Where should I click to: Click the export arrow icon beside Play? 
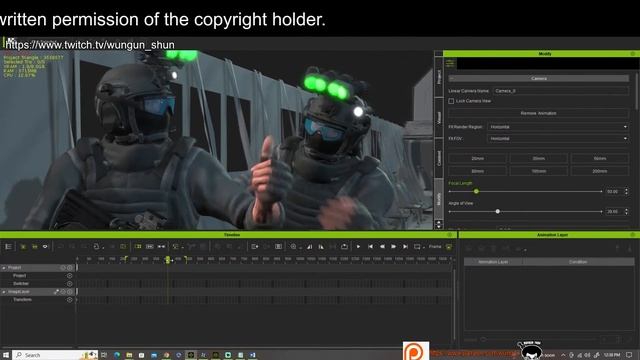(x=344, y=247)
